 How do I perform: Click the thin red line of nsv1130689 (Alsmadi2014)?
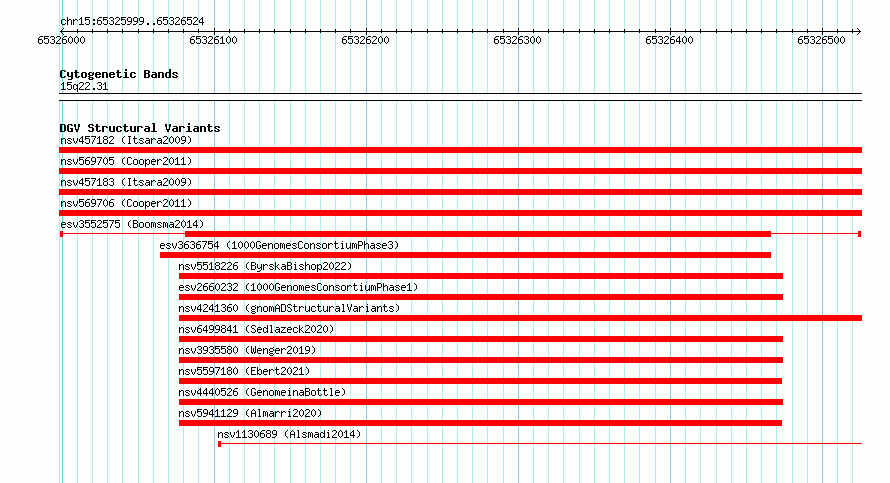coord(540,444)
